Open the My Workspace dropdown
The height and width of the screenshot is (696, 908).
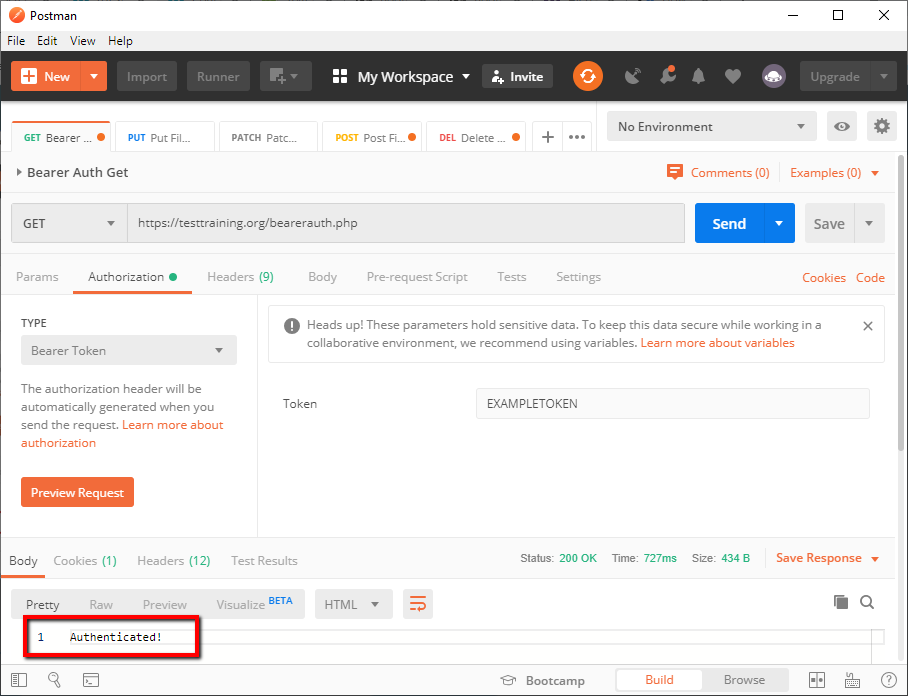413,76
